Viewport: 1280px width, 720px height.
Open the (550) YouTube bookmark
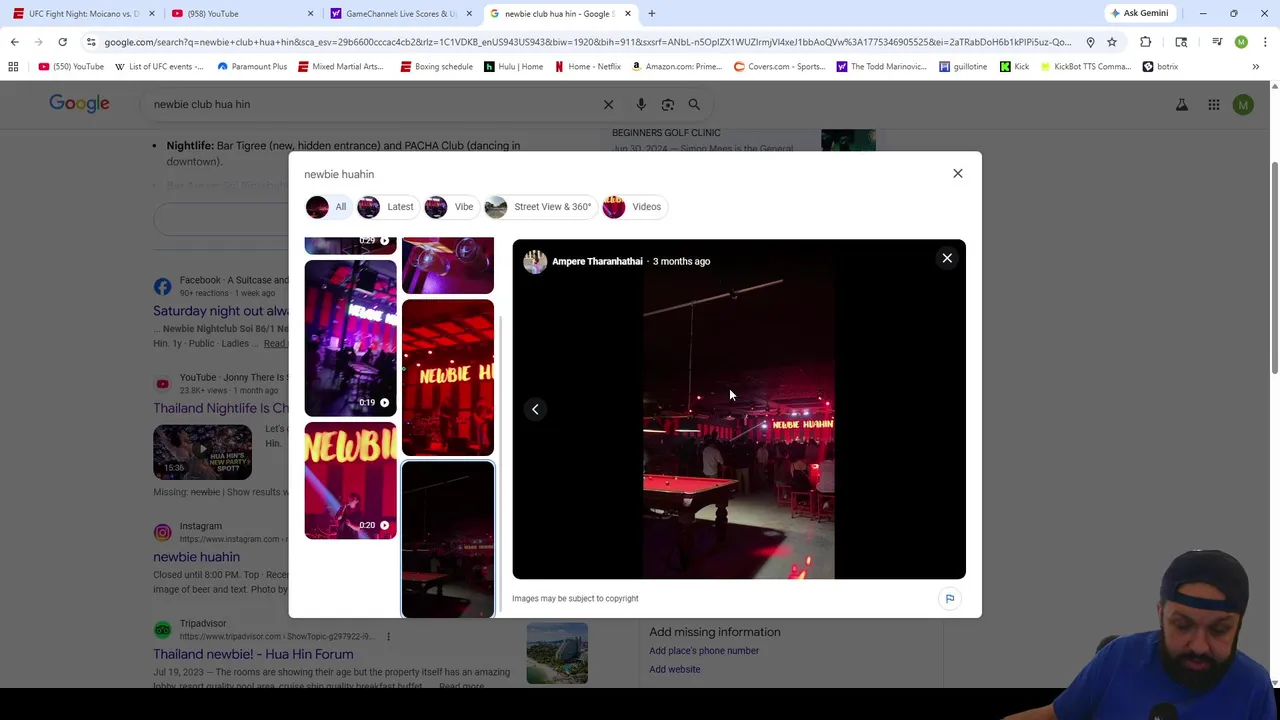coord(71,67)
